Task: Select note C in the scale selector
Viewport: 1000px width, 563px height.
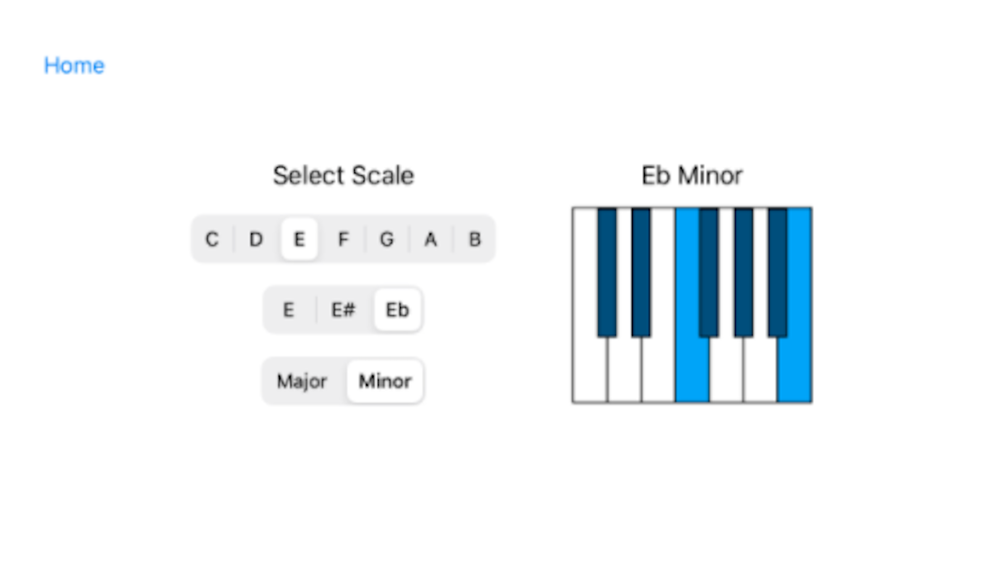Action: 212,239
